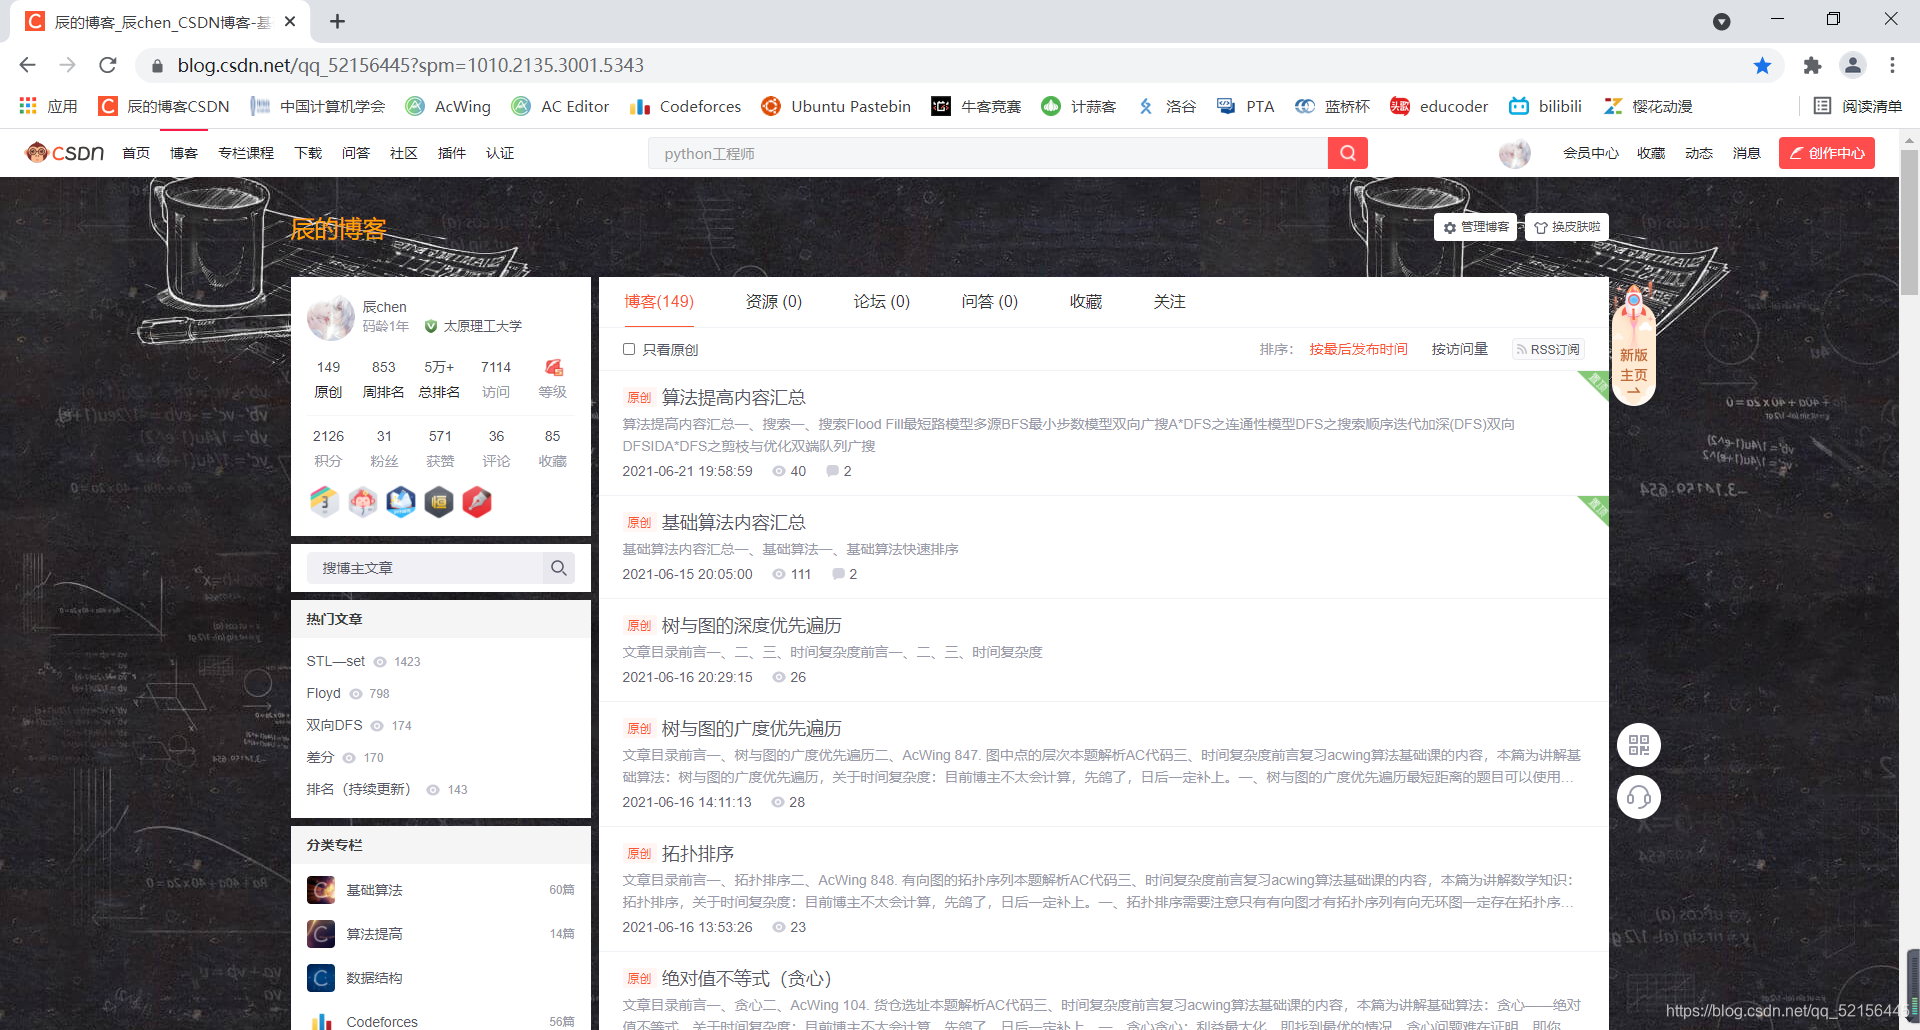The width and height of the screenshot is (1920, 1030).
Task: Open the 数据结构 category icon
Action: [x=321, y=978]
